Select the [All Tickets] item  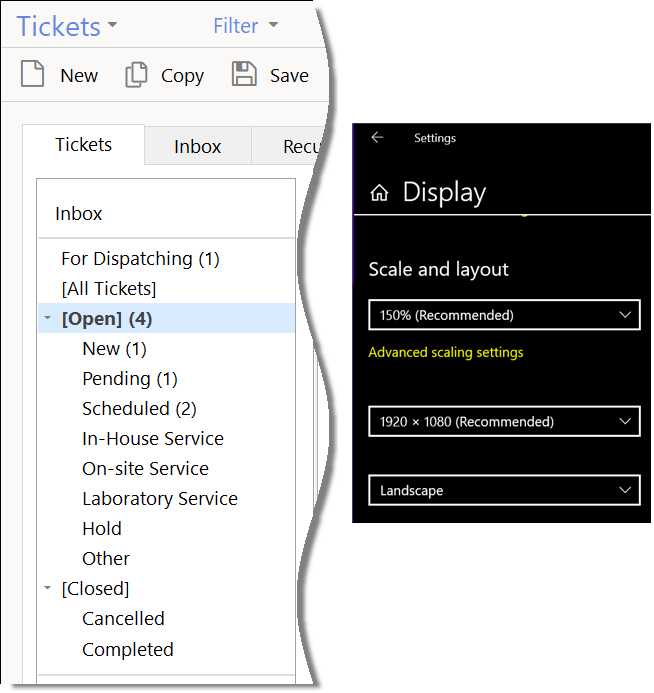click(x=109, y=289)
